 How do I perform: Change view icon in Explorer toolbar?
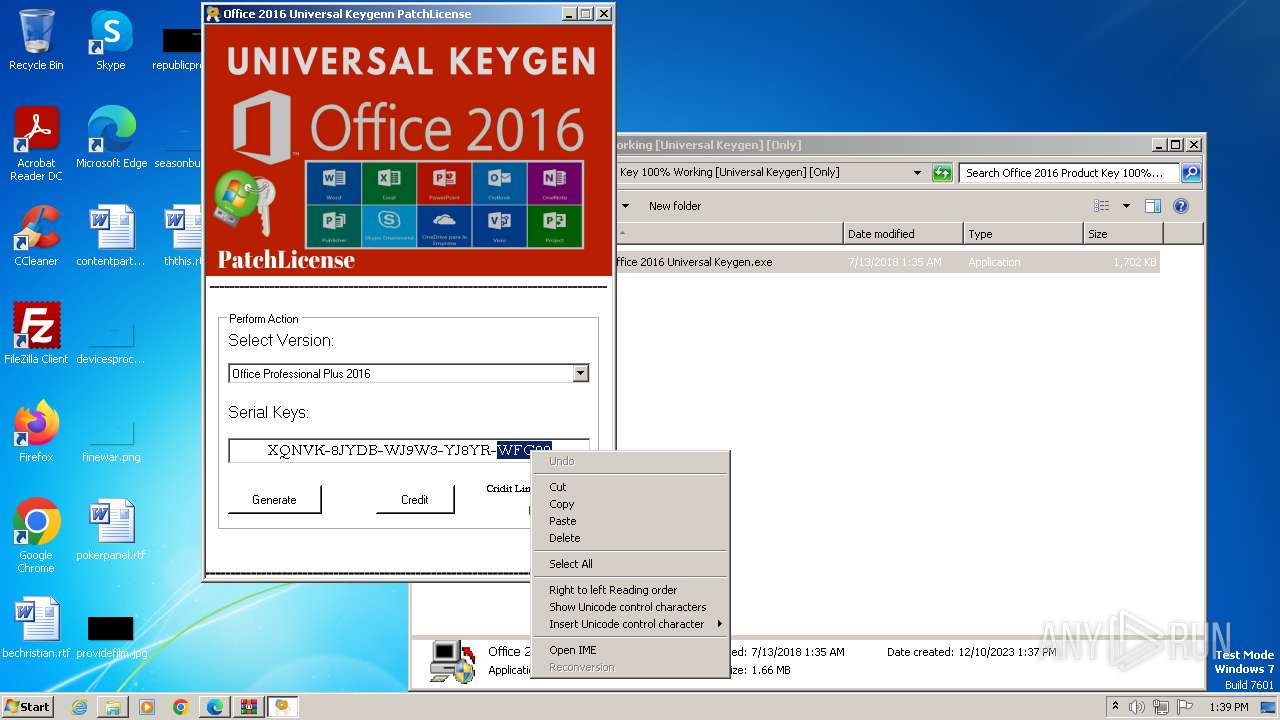point(1102,206)
